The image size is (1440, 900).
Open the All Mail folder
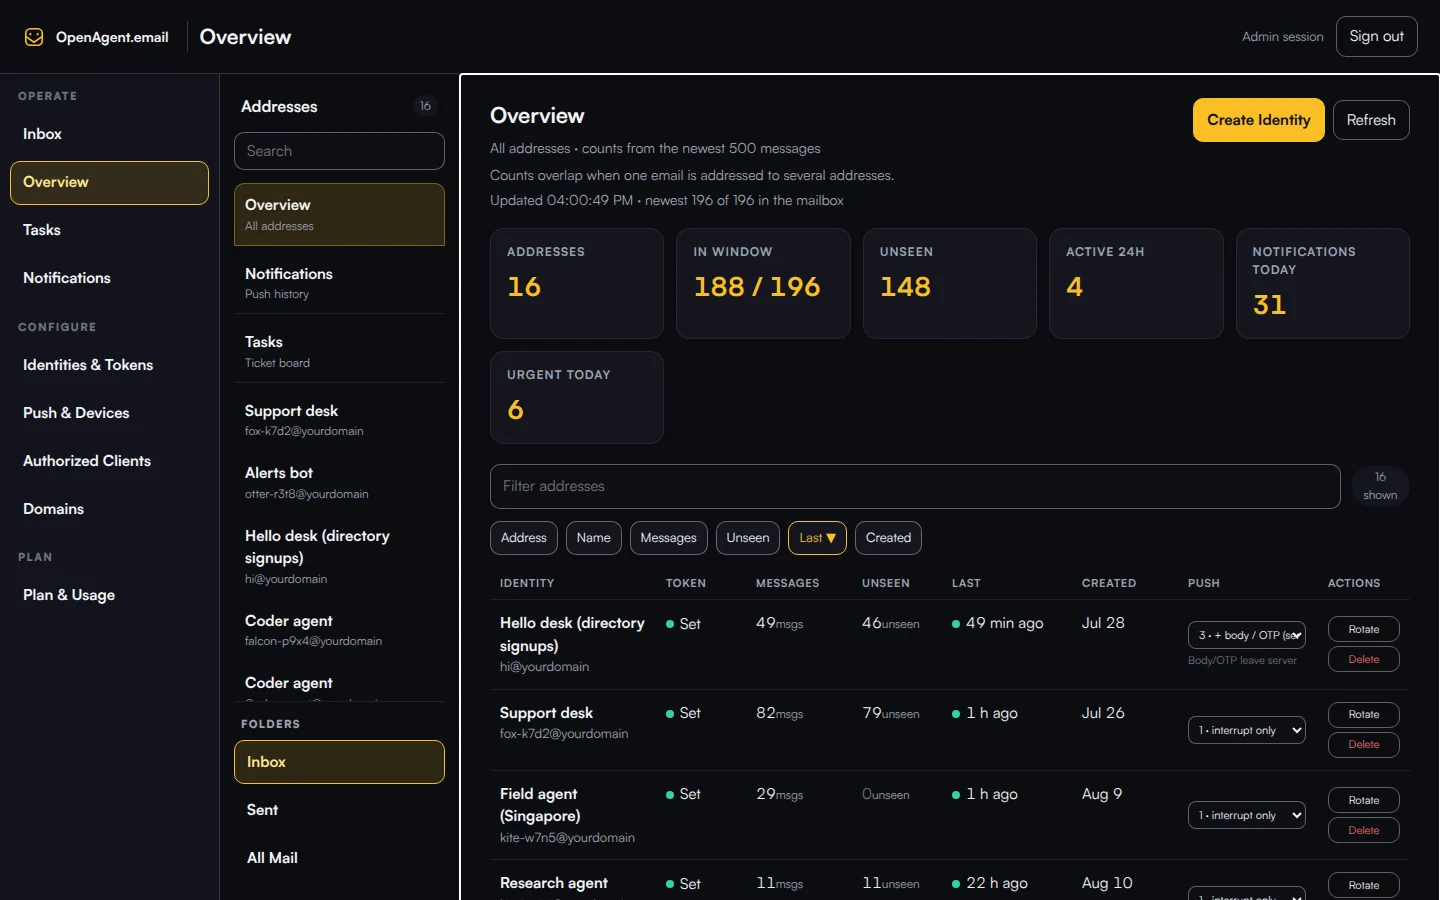(x=339, y=858)
